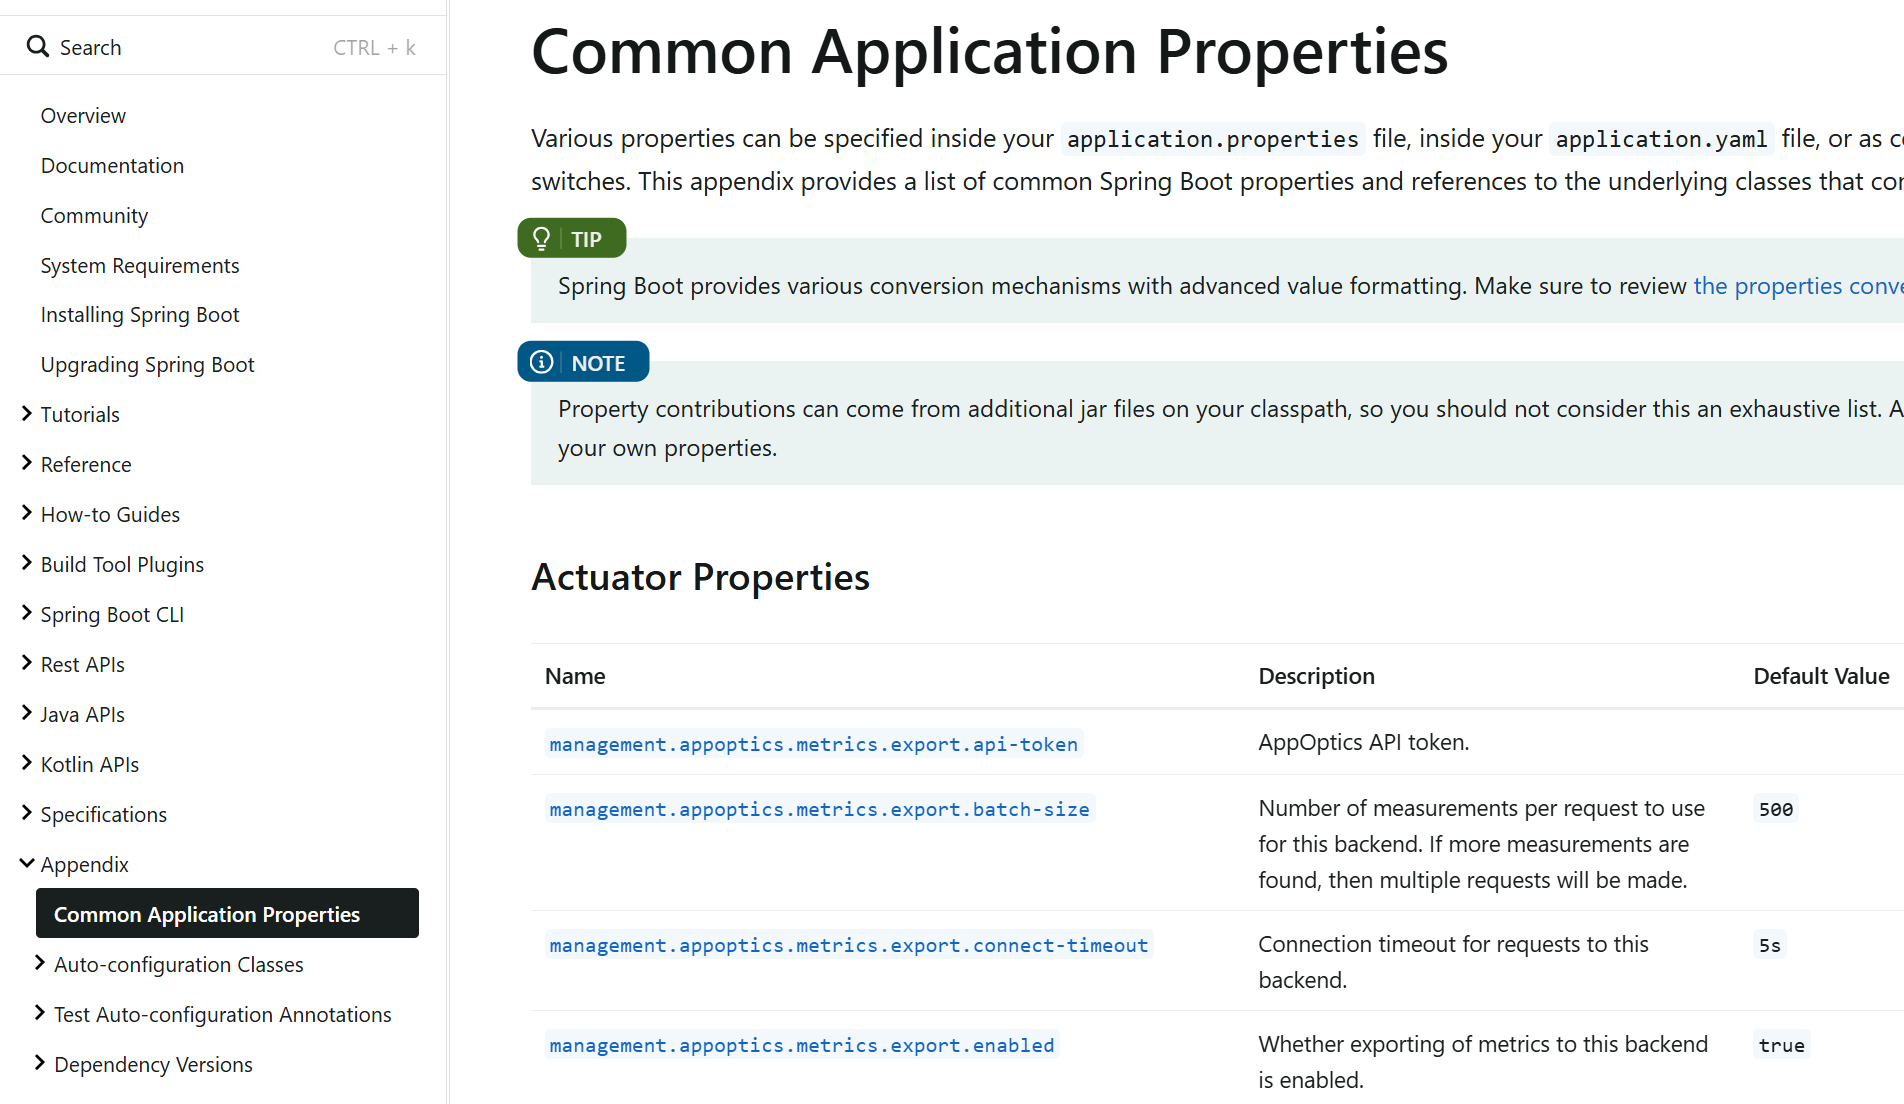
Task: Select Common Application Properties nav item
Action: point(227,913)
